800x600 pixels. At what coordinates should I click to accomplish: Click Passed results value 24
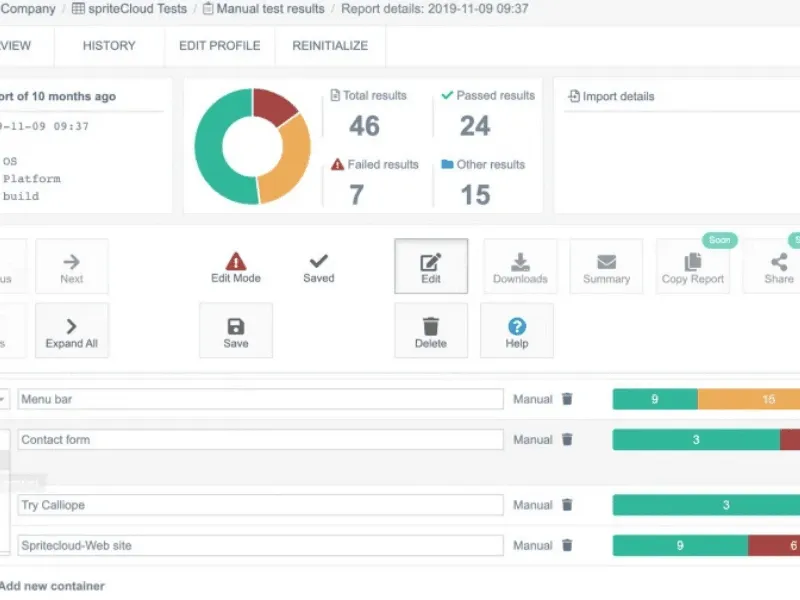click(x=475, y=126)
